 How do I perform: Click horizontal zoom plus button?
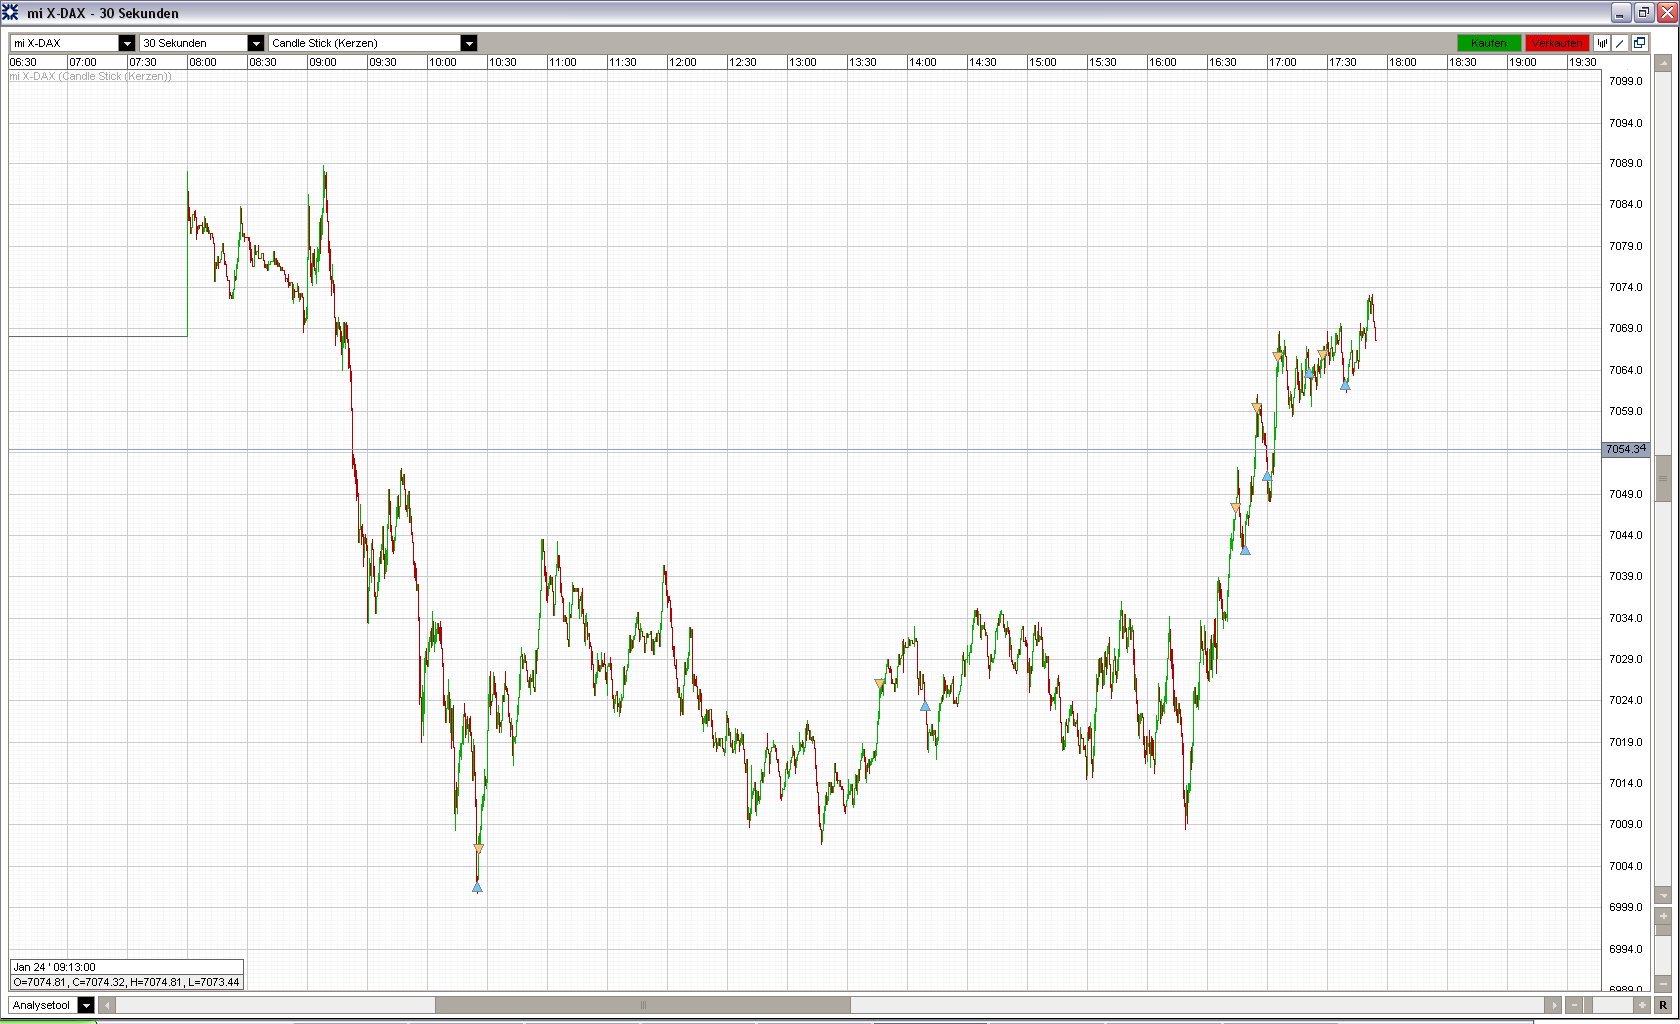pos(1641,1005)
